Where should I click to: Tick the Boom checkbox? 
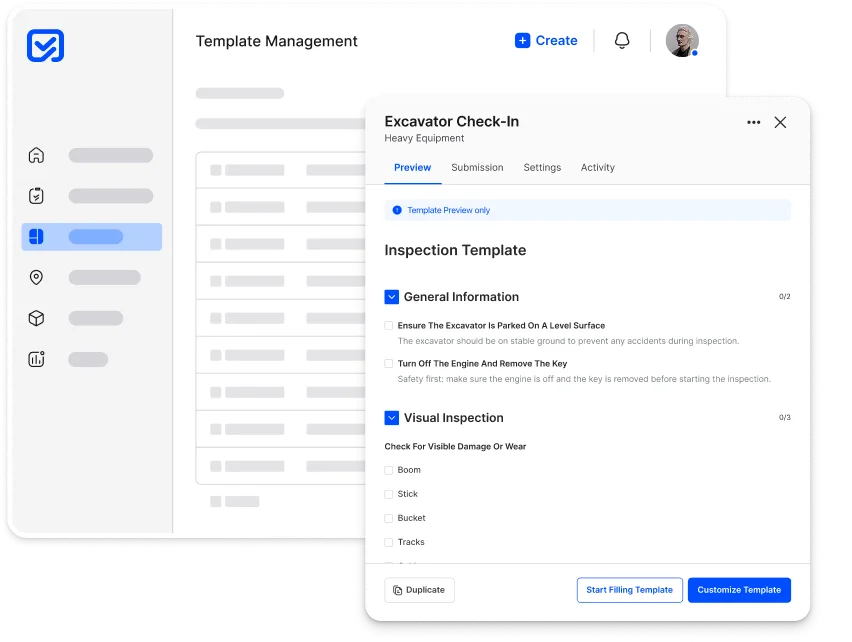click(x=389, y=470)
